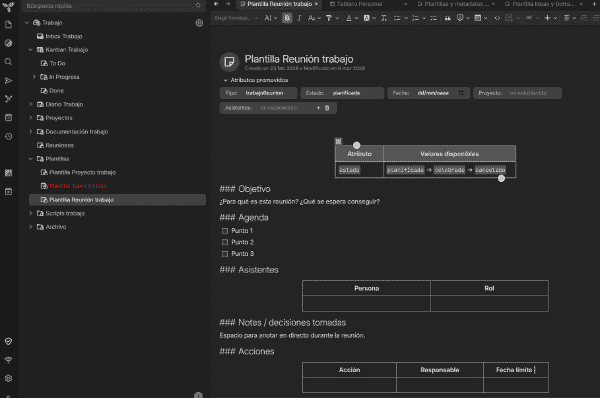Change the note icon beside the title
Image resolution: width=600 pixels, height=398 pixels.
tap(229, 62)
